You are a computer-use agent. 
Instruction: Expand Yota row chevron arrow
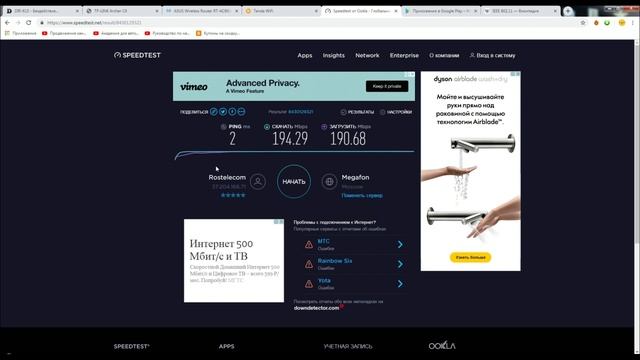click(x=400, y=284)
